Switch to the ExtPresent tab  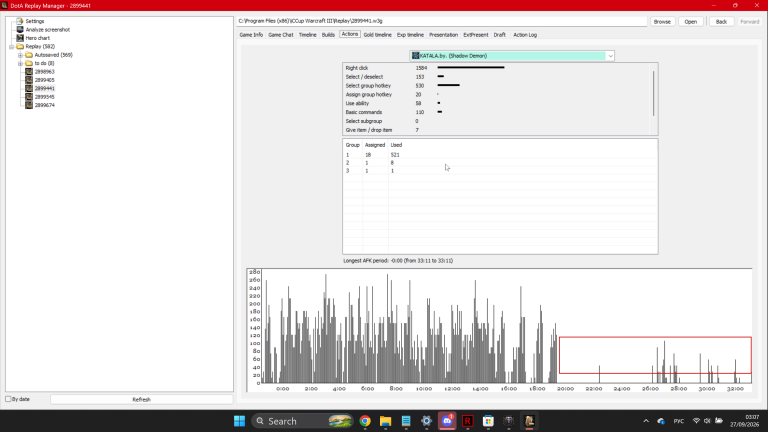click(476, 35)
